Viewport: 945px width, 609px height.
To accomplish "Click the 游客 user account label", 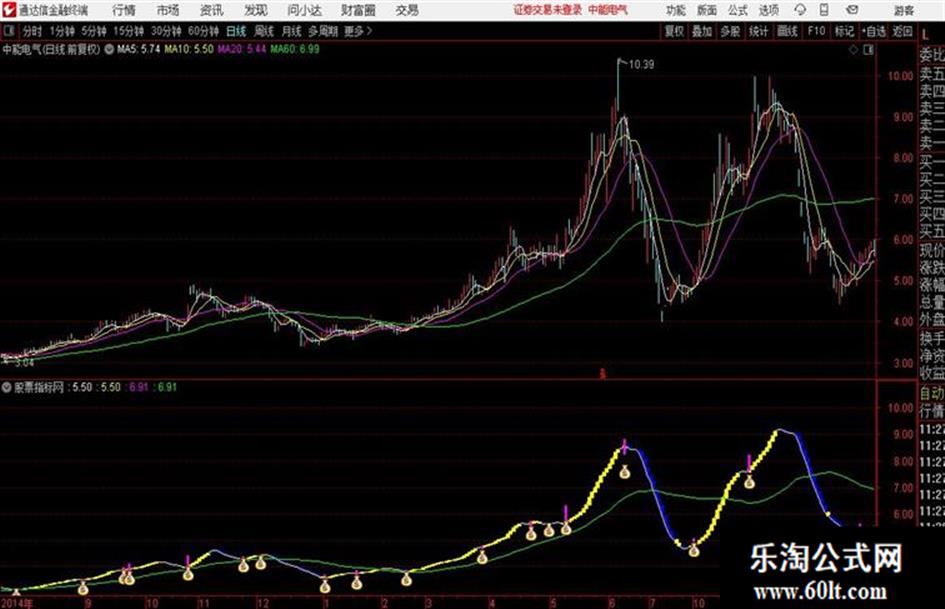I will pyautogui.click(x=903, y=10).
